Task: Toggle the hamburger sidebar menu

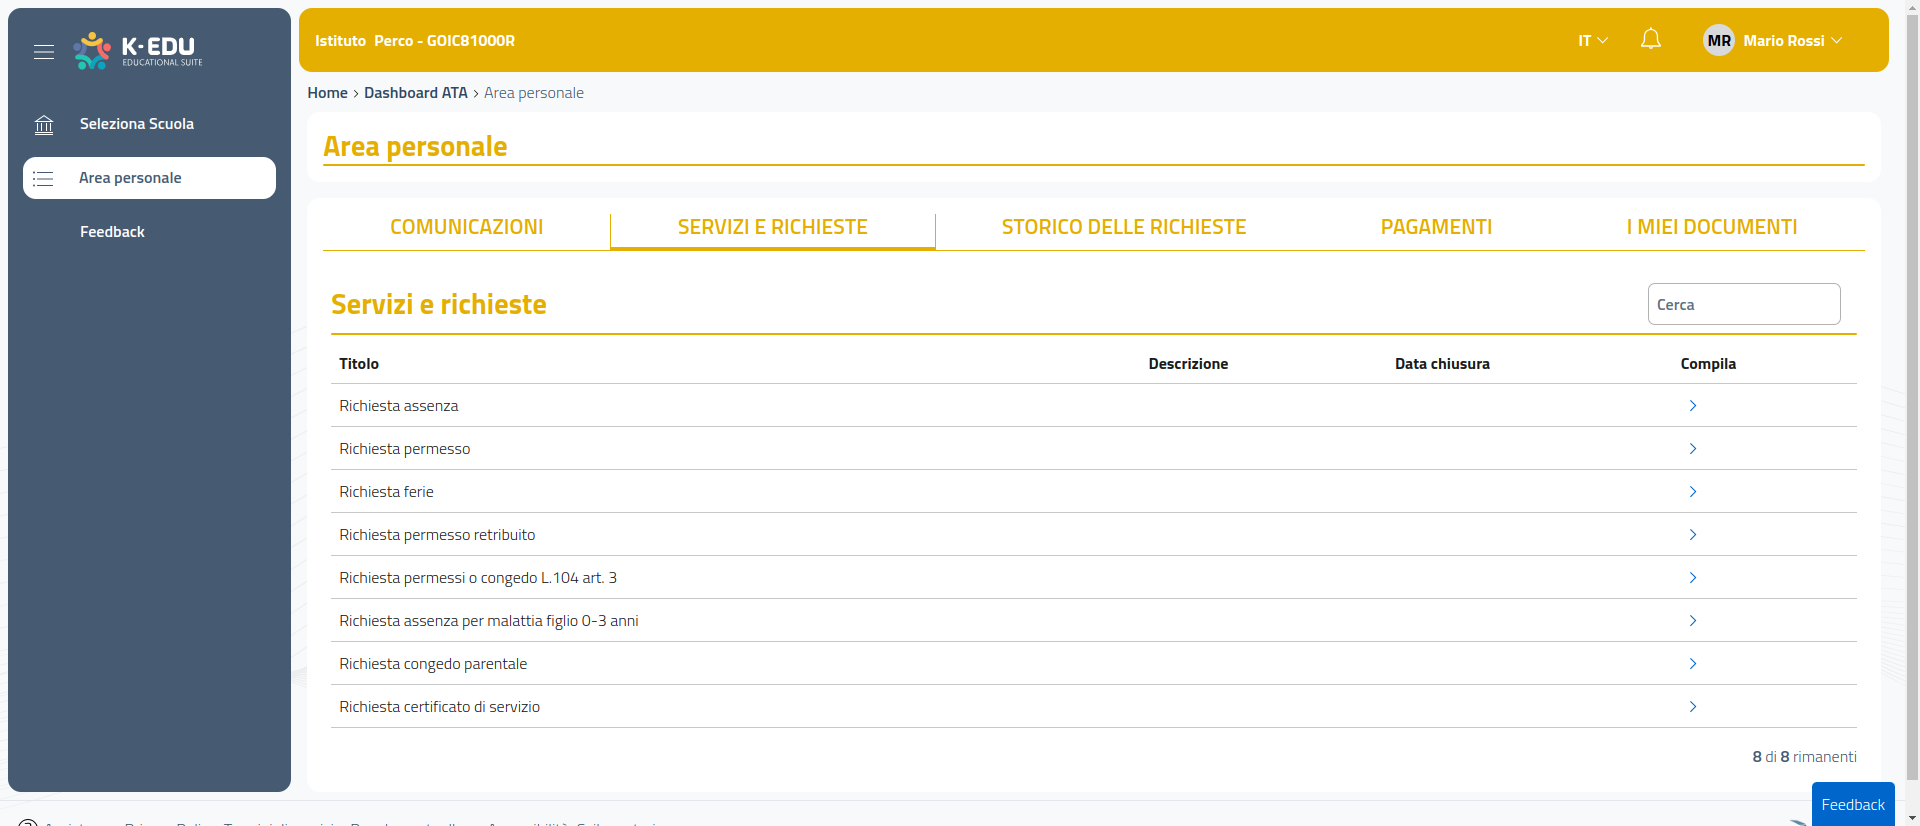Action: [43, 52]
